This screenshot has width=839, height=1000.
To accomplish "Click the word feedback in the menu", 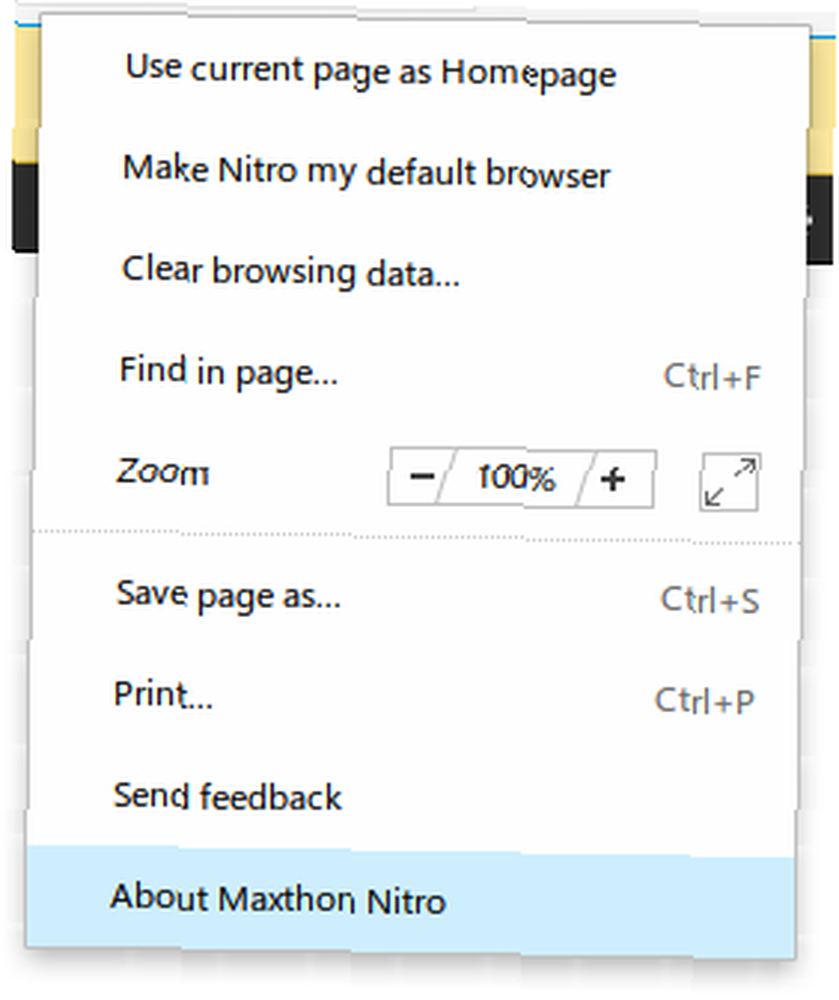I will [x=270, y=797].
